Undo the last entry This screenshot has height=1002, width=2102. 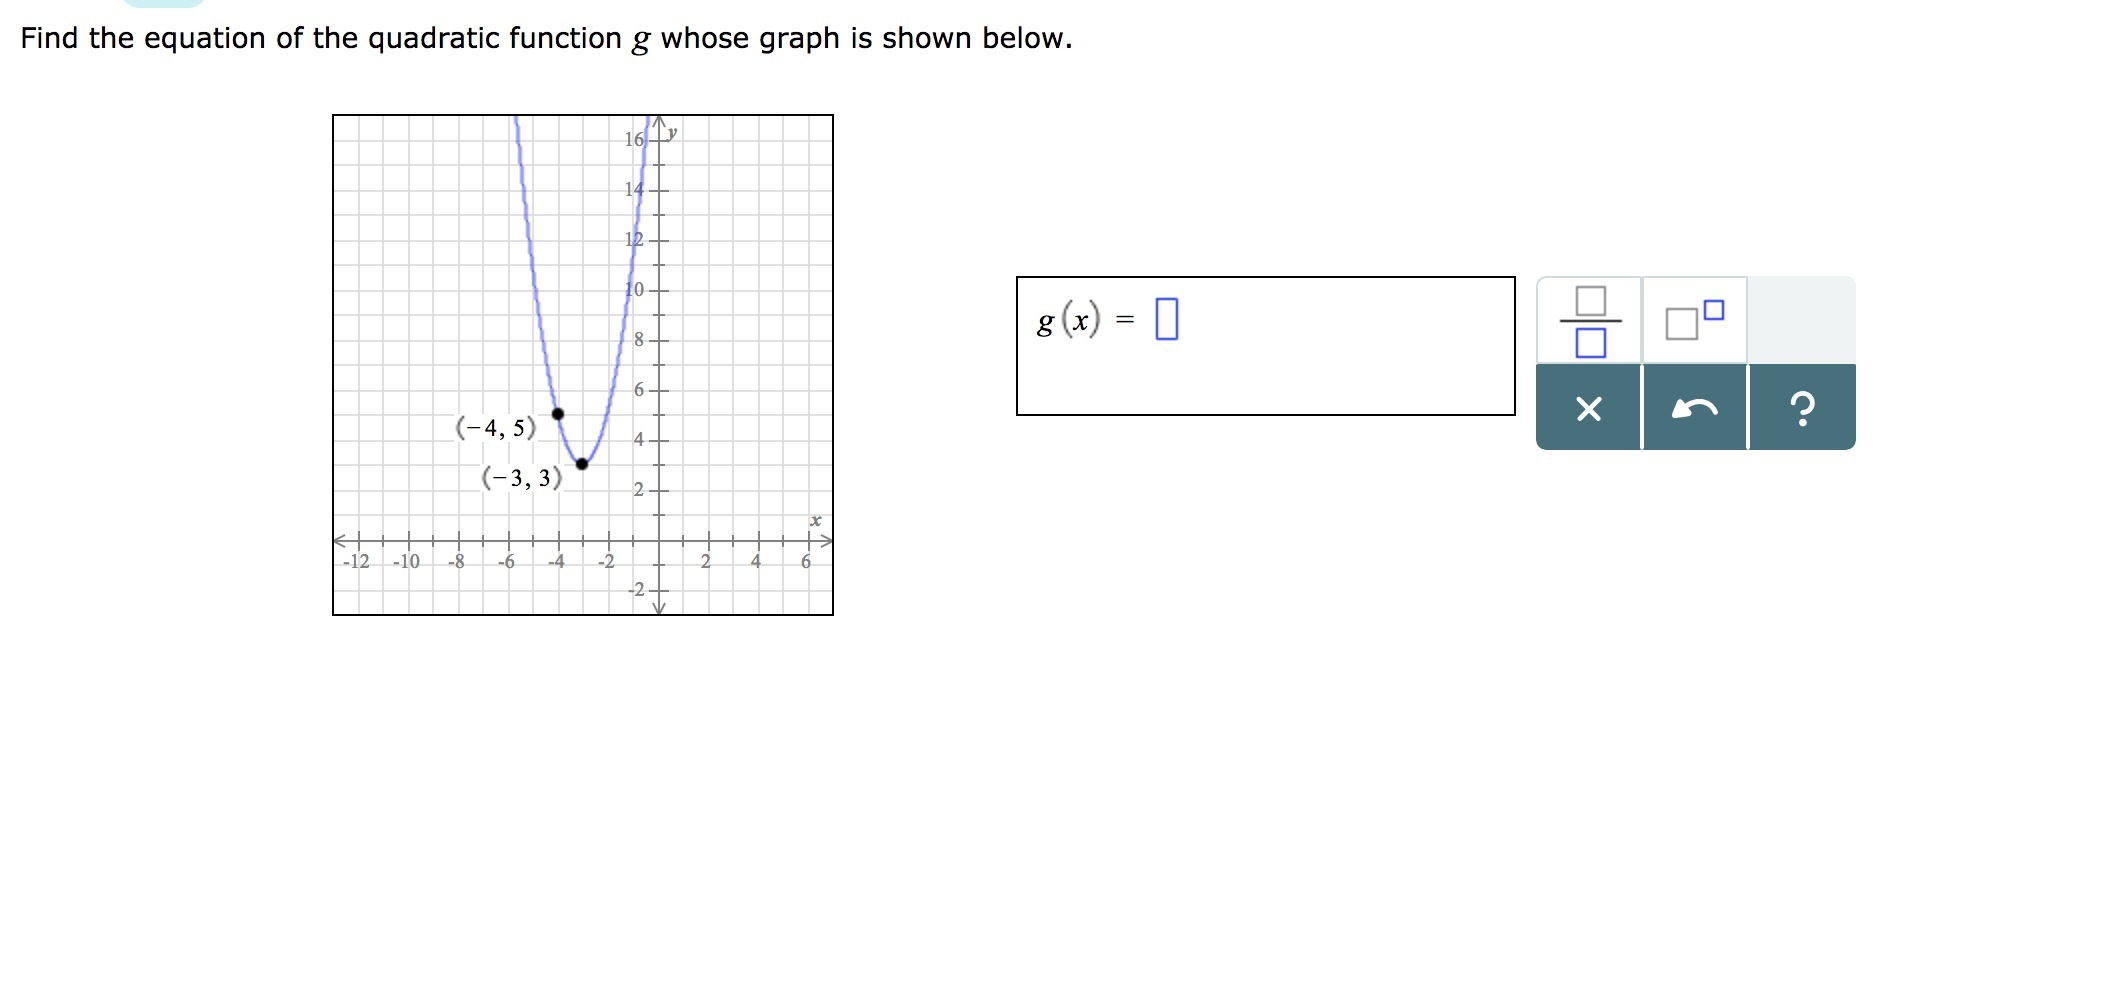tap(1694, 408)
